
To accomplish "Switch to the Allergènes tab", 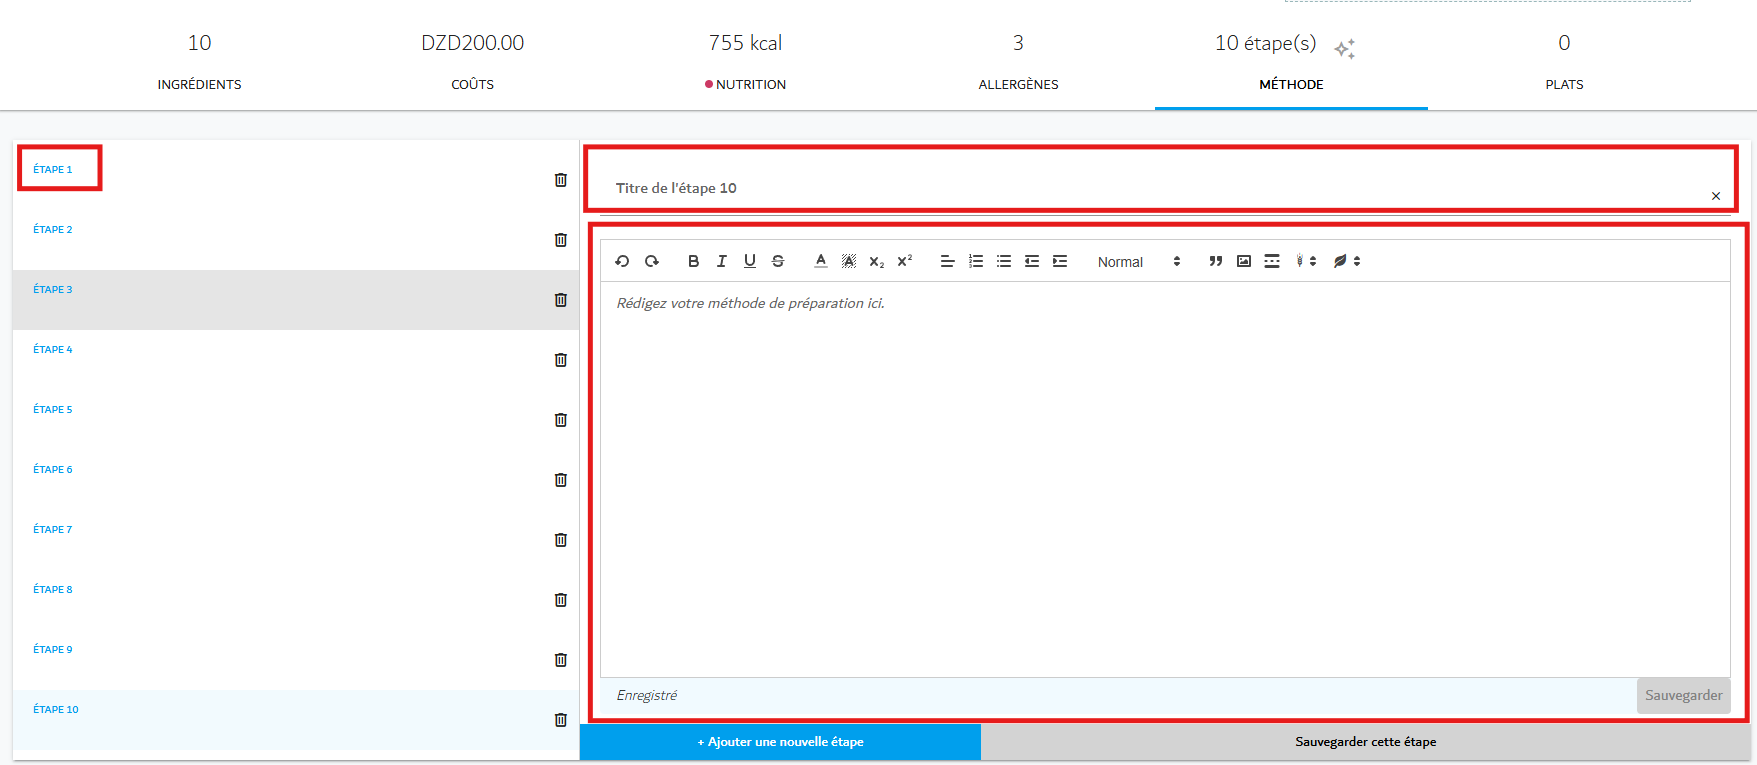I will tap(1018, 60).
